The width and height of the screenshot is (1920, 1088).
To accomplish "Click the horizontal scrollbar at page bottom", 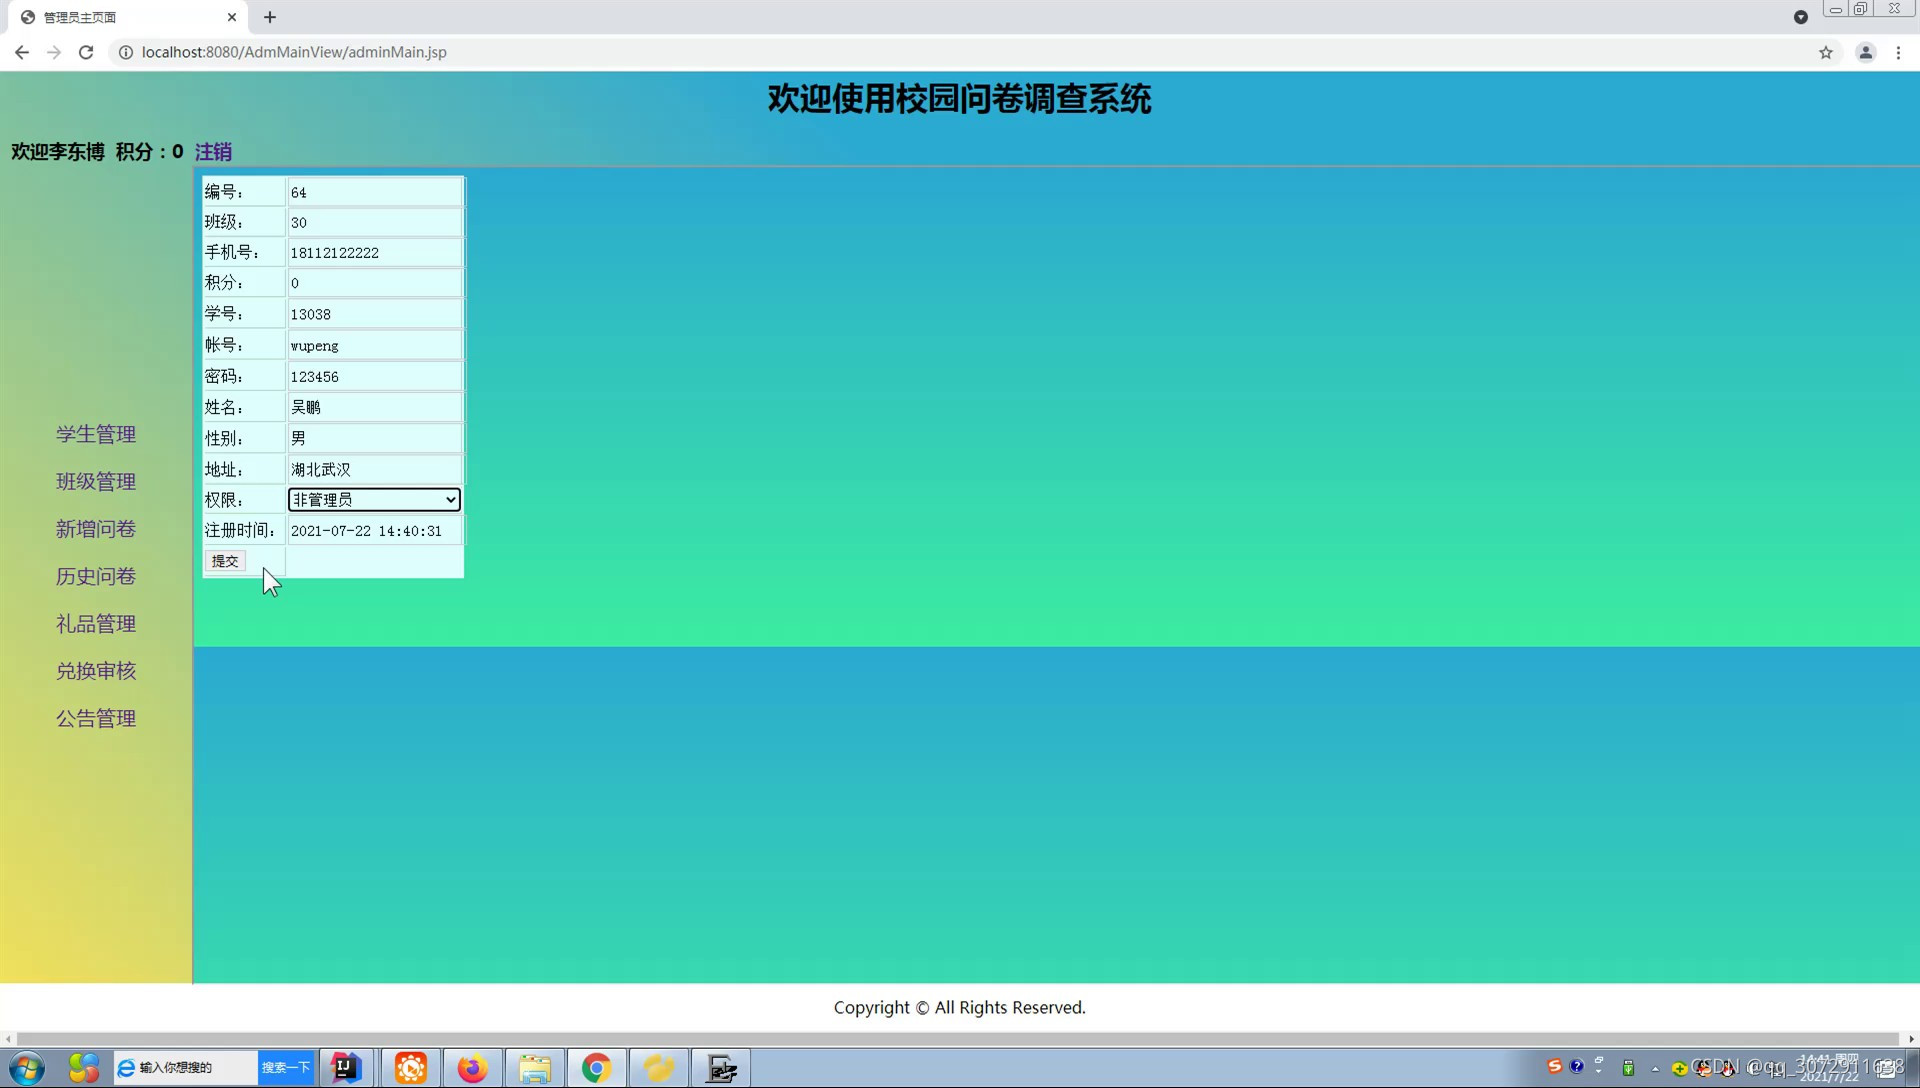I will [x=958, y=1039].
